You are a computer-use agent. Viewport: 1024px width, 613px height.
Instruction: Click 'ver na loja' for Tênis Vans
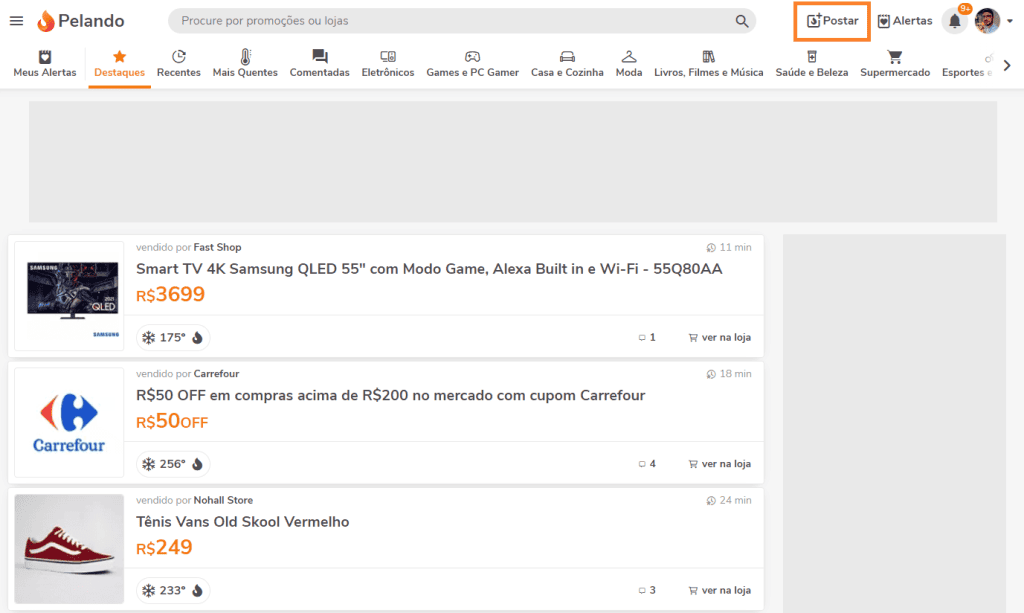coord(719,591)
